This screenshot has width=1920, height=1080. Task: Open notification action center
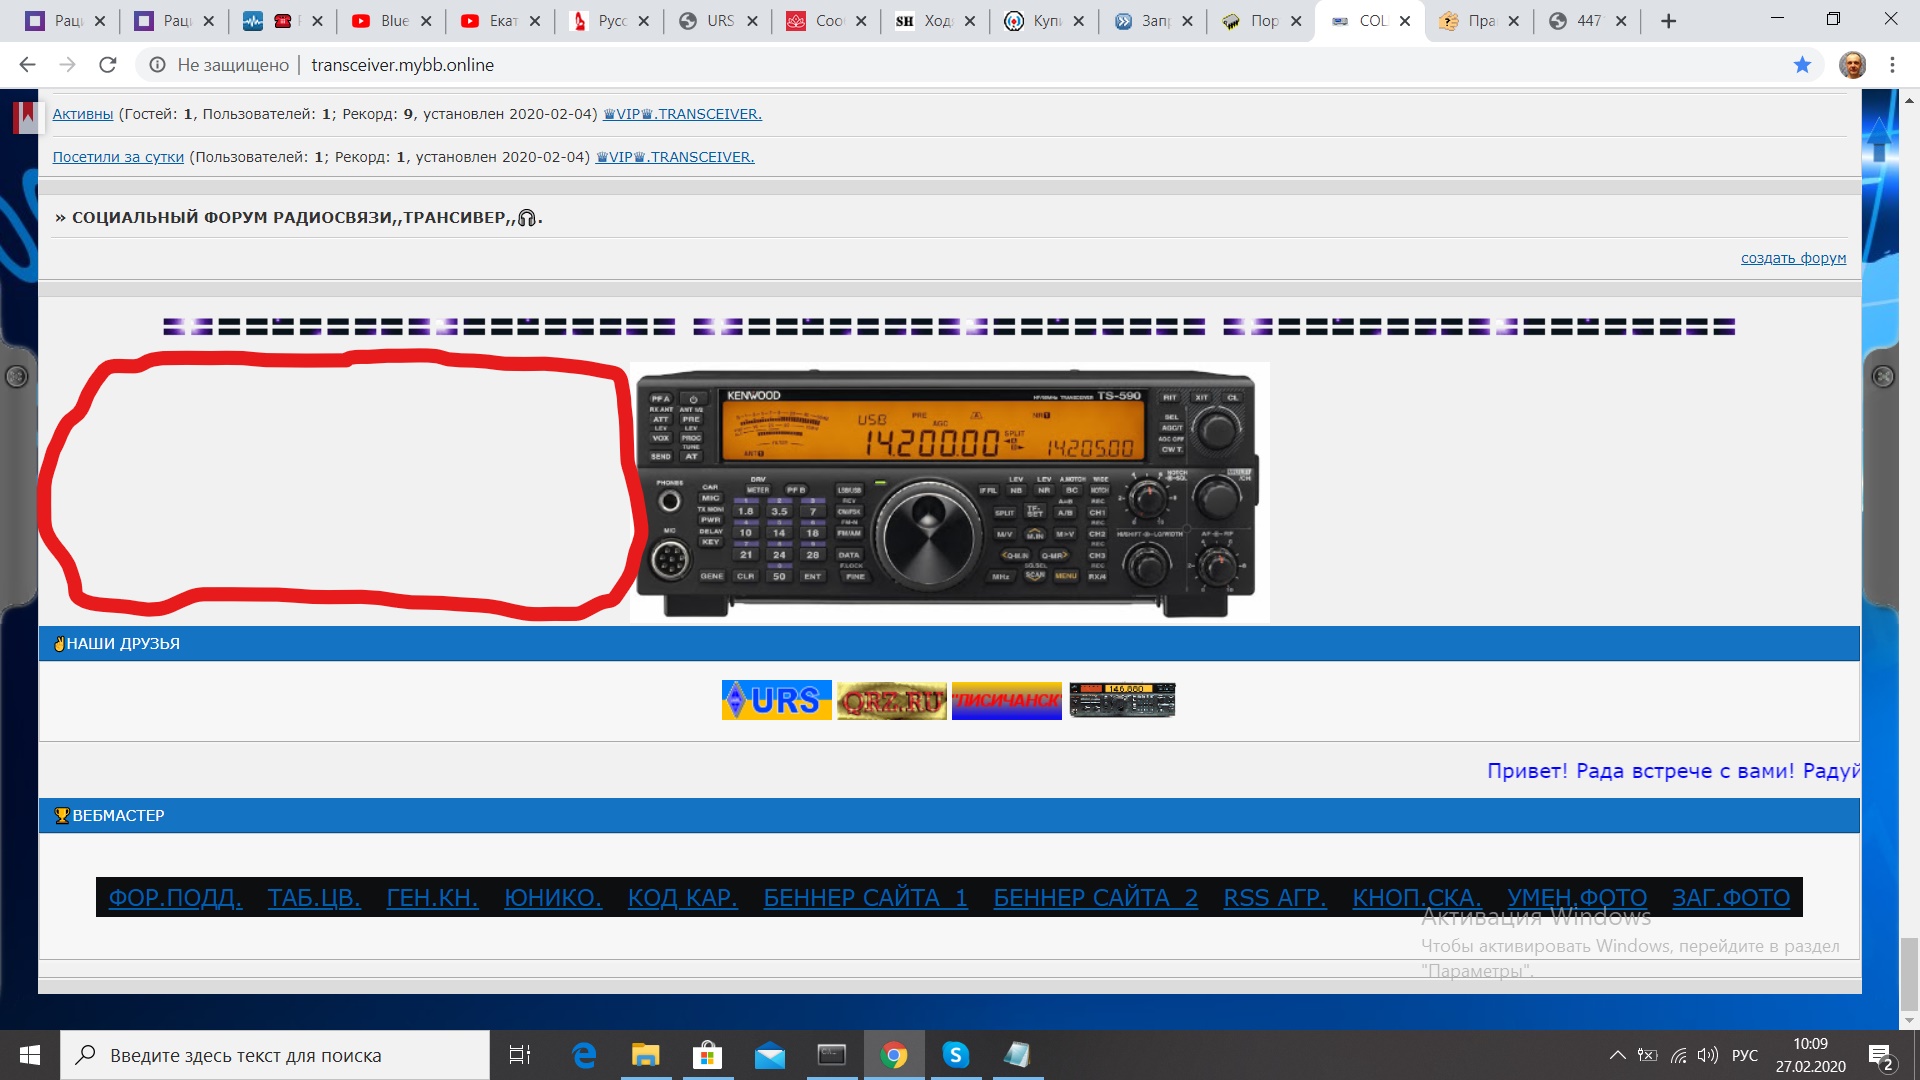(x=1880, y=1055)
